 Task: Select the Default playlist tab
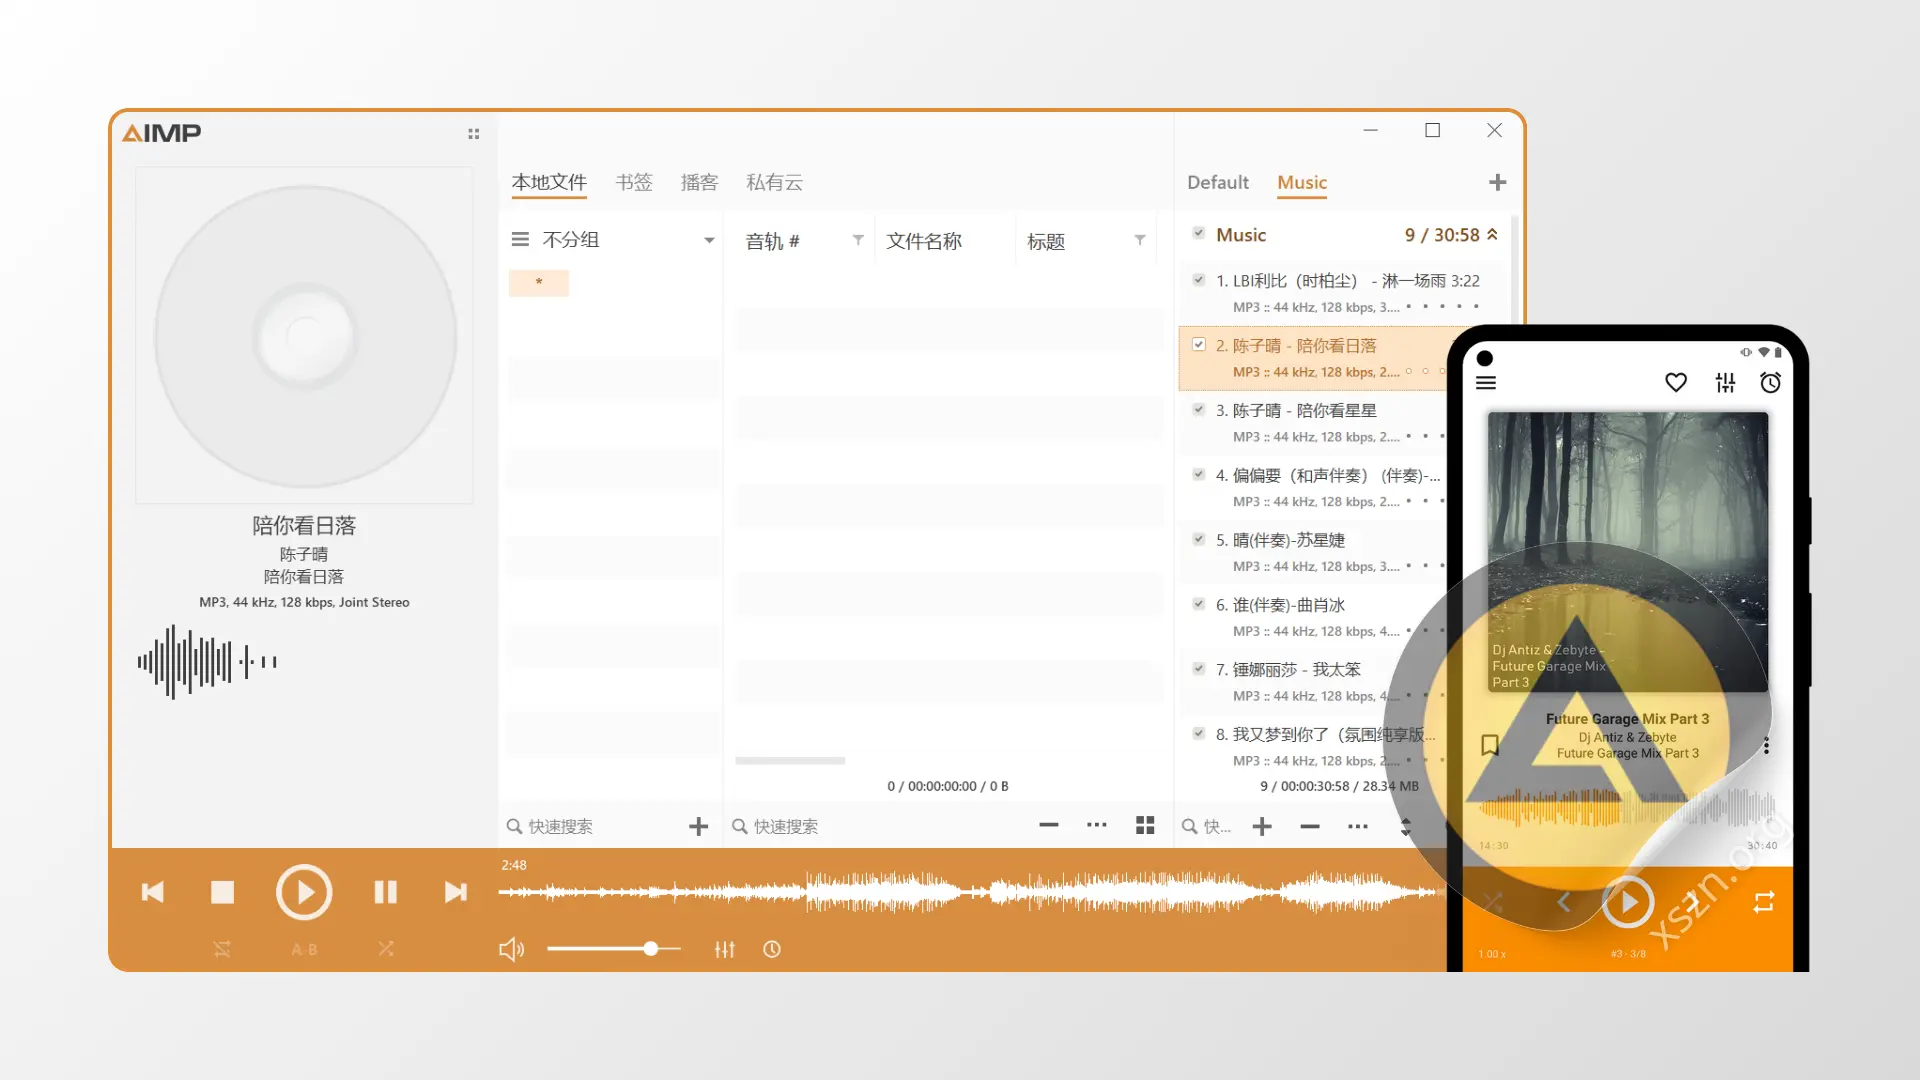click(x=1218, y=182)
